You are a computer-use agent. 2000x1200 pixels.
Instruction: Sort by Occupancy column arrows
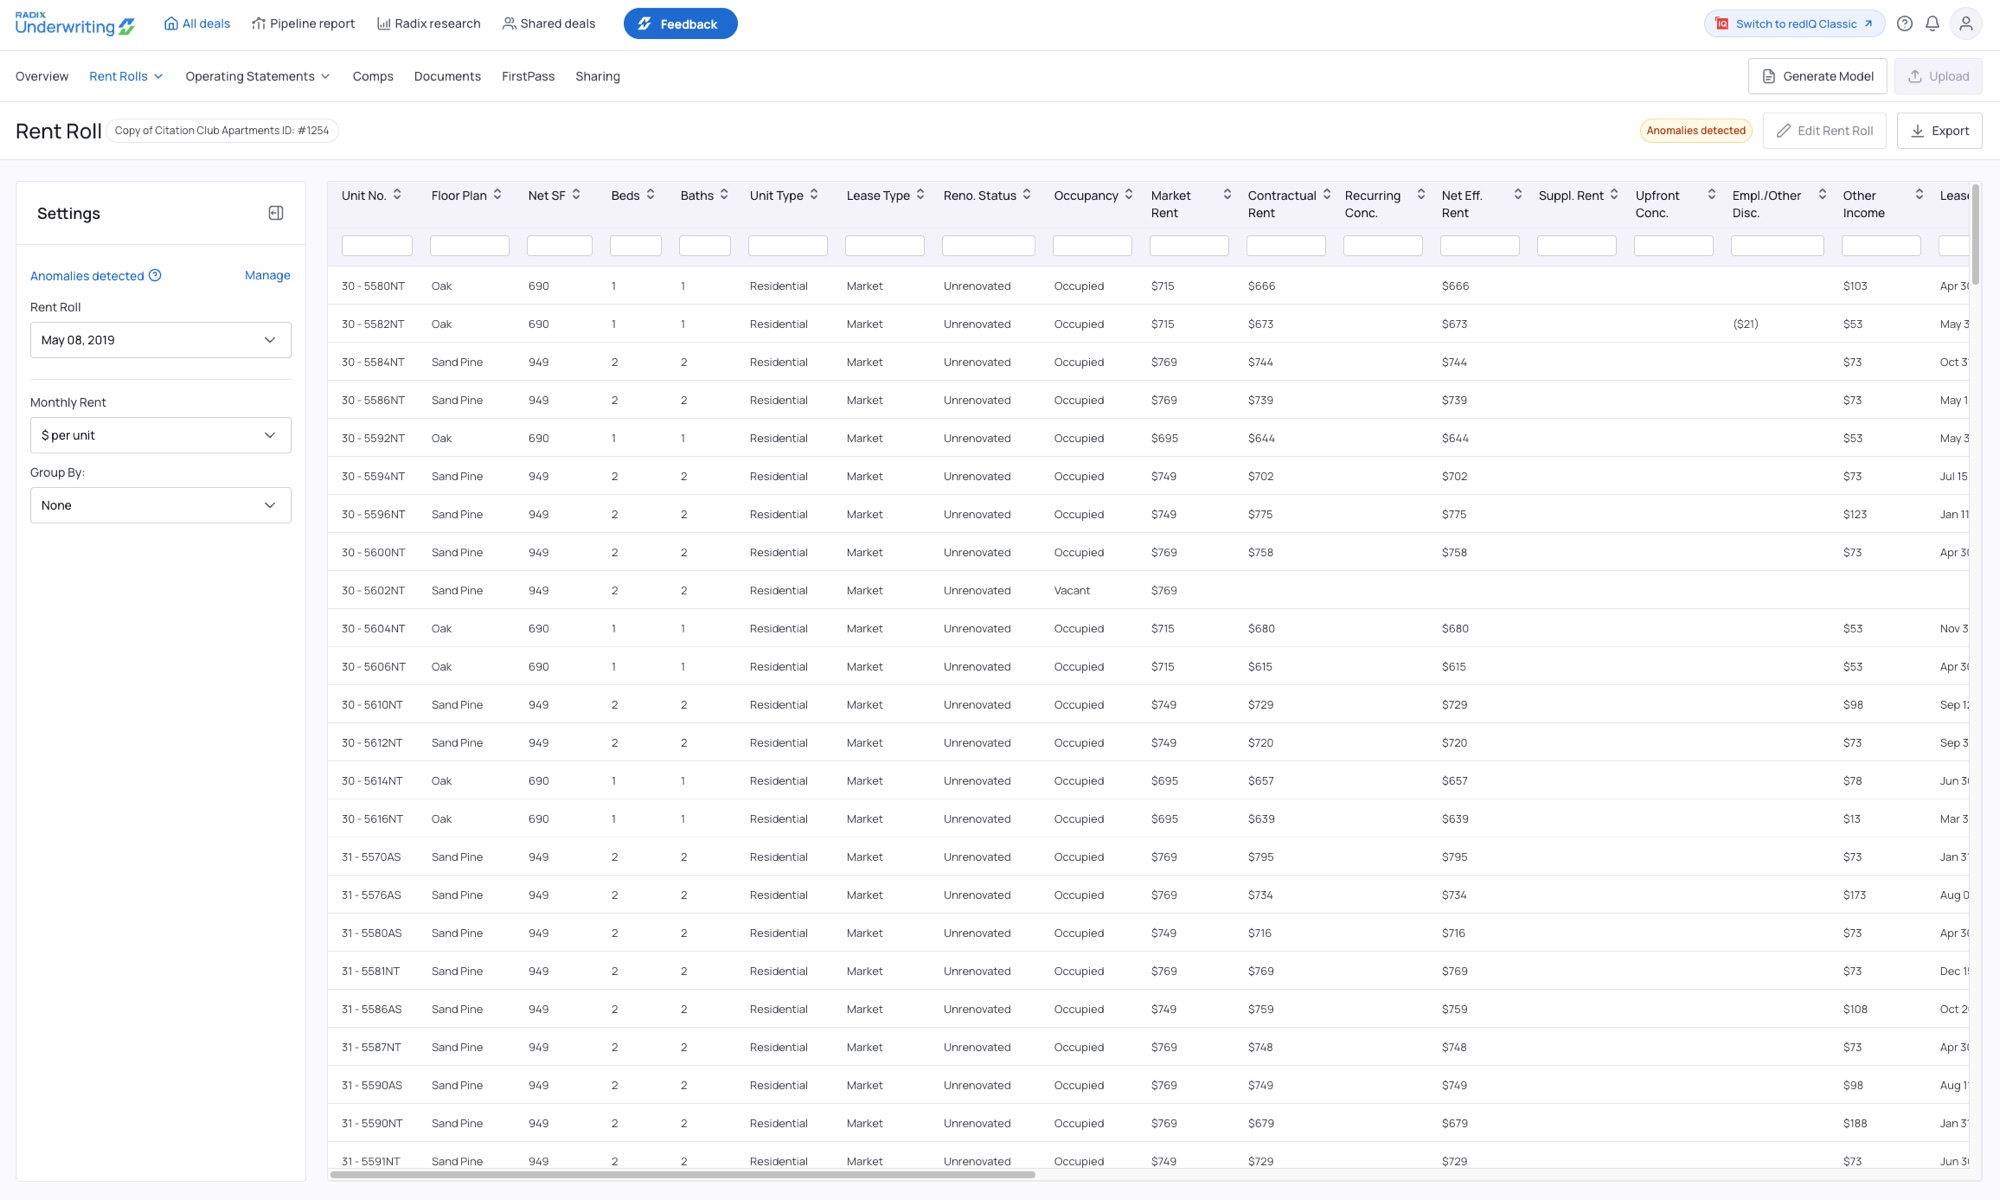point(1129,195)
